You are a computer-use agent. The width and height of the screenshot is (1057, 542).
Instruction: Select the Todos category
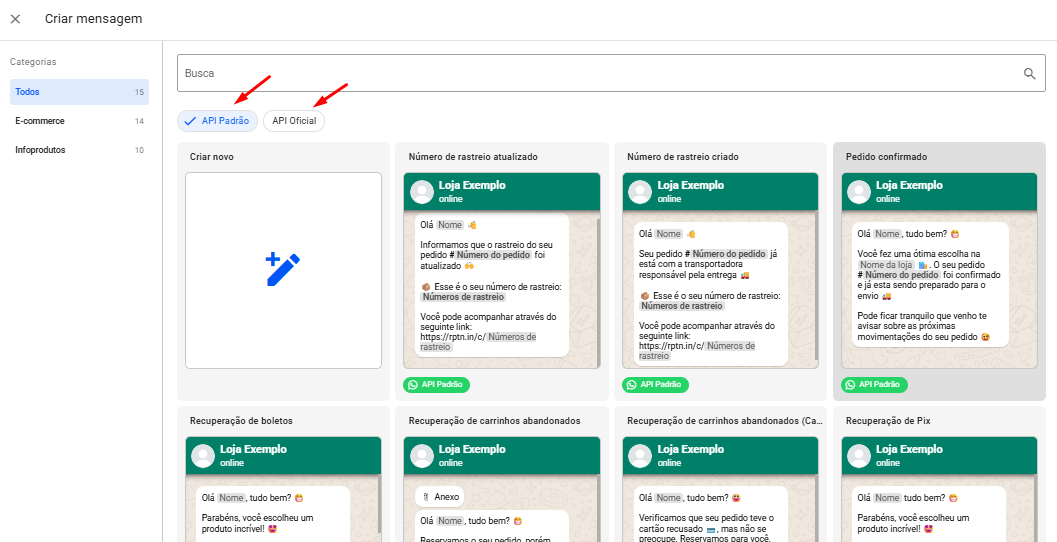[79, 92]
